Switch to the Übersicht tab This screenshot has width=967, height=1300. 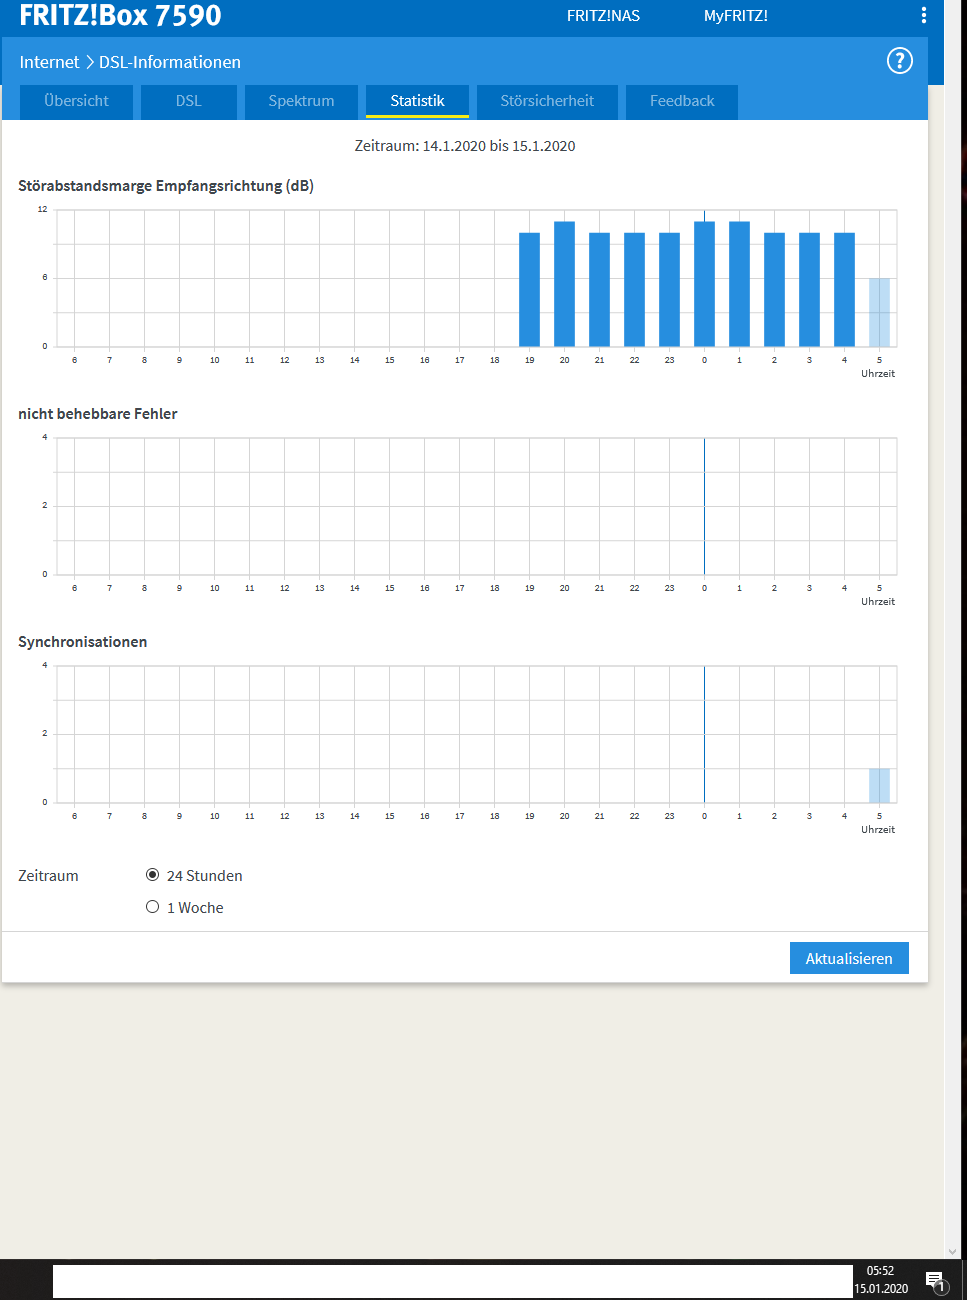77,101
